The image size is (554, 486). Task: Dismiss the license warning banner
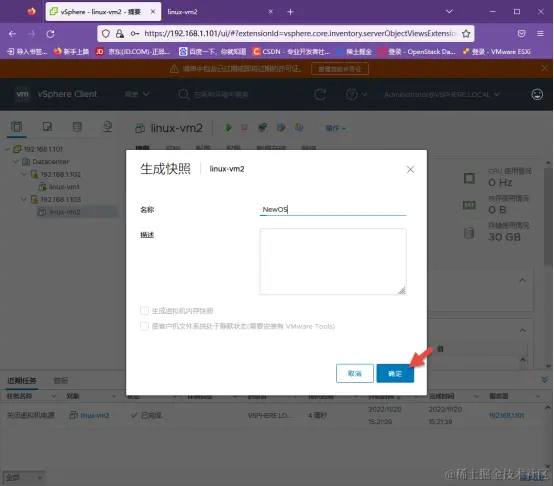click(544, 68)
